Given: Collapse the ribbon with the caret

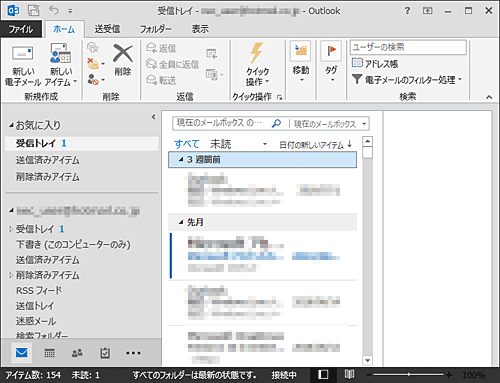Looking at the screenshot, I should tap(489, 97).
